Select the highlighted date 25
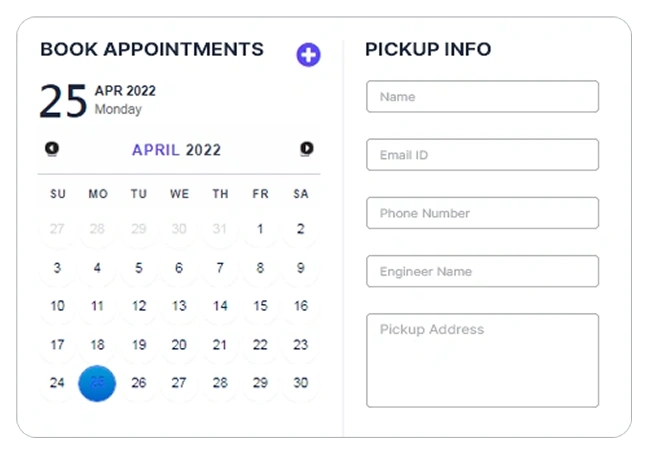647x453 pixels. click(97, 383)
